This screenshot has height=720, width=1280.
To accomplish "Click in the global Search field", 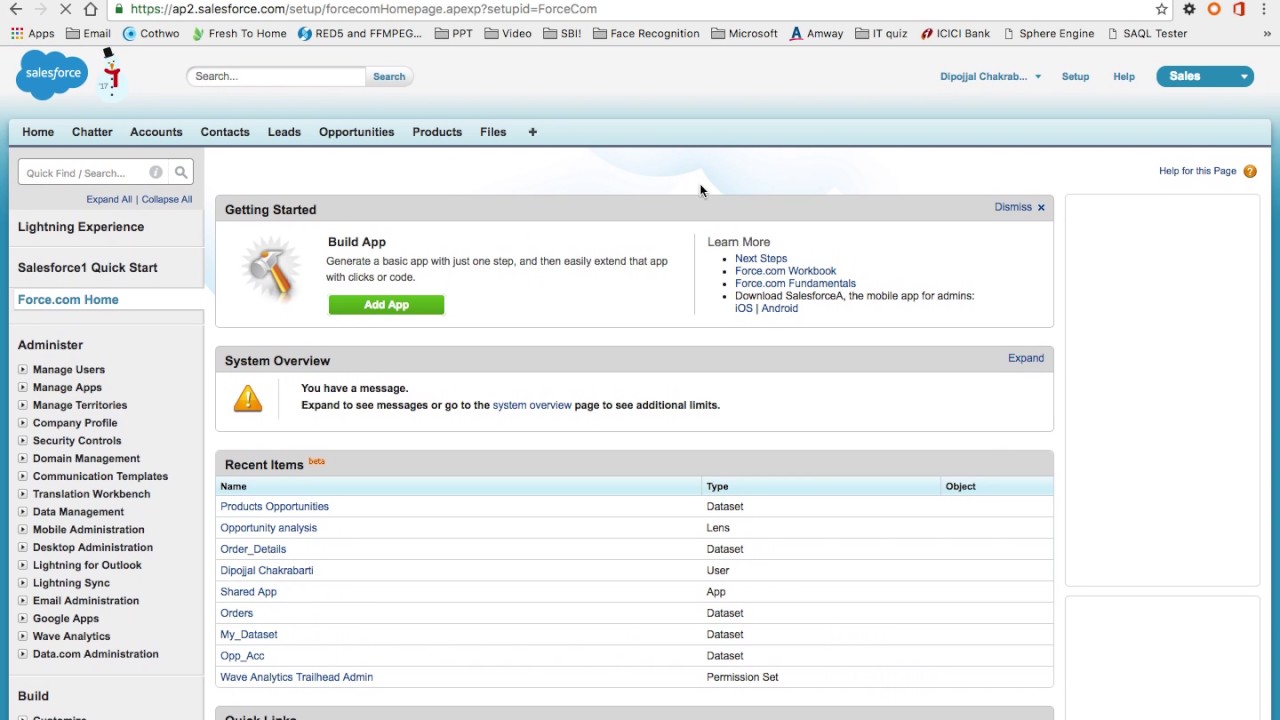I will pos(276,76).
